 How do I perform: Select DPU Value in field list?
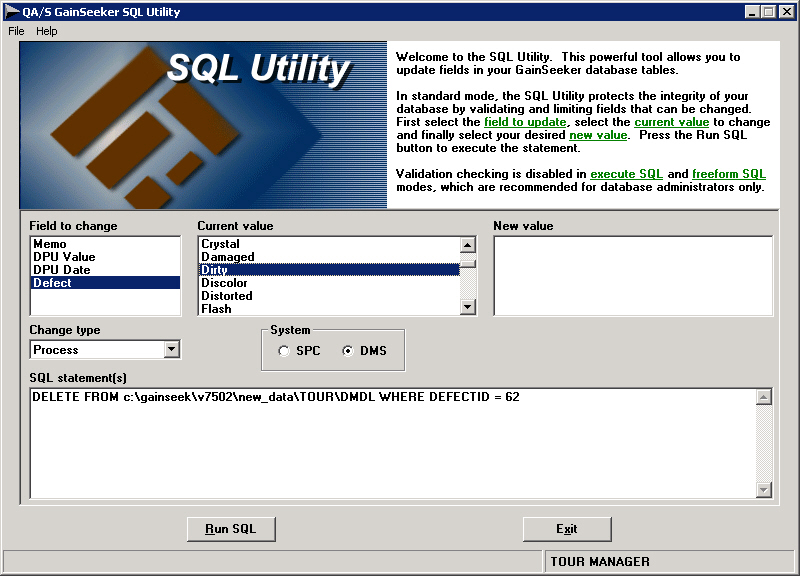click(x=64, y=257)
